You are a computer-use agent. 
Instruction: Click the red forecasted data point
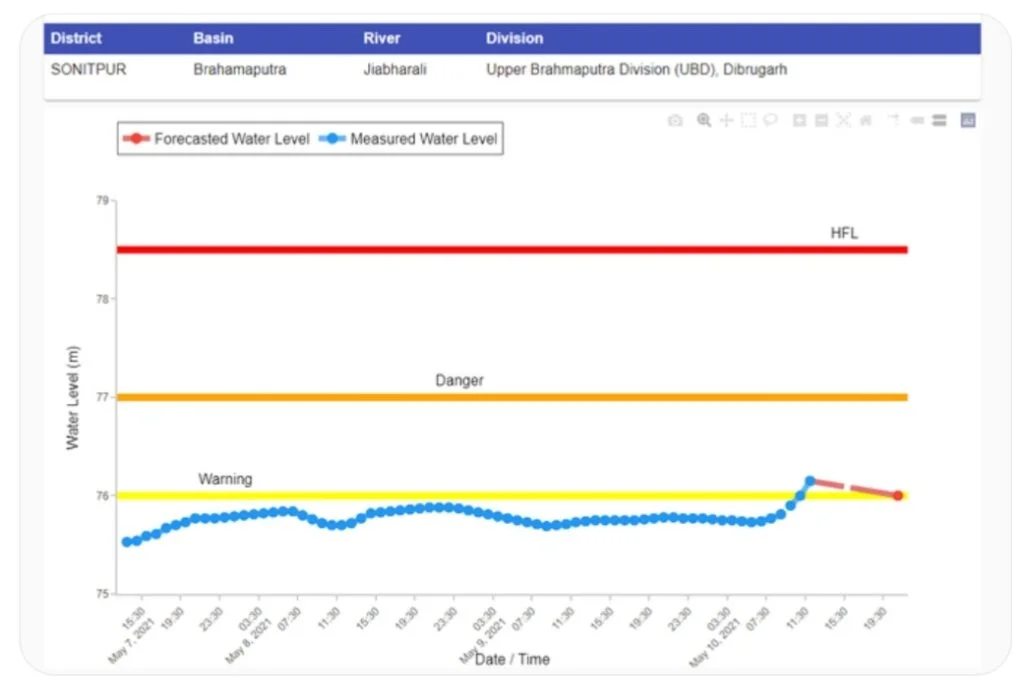point(898,496)
